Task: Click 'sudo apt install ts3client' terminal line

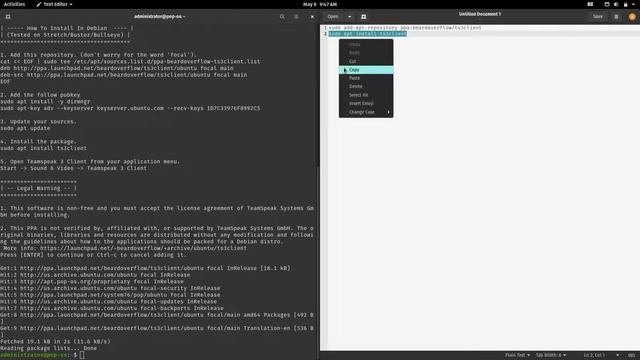Action: 43,148
